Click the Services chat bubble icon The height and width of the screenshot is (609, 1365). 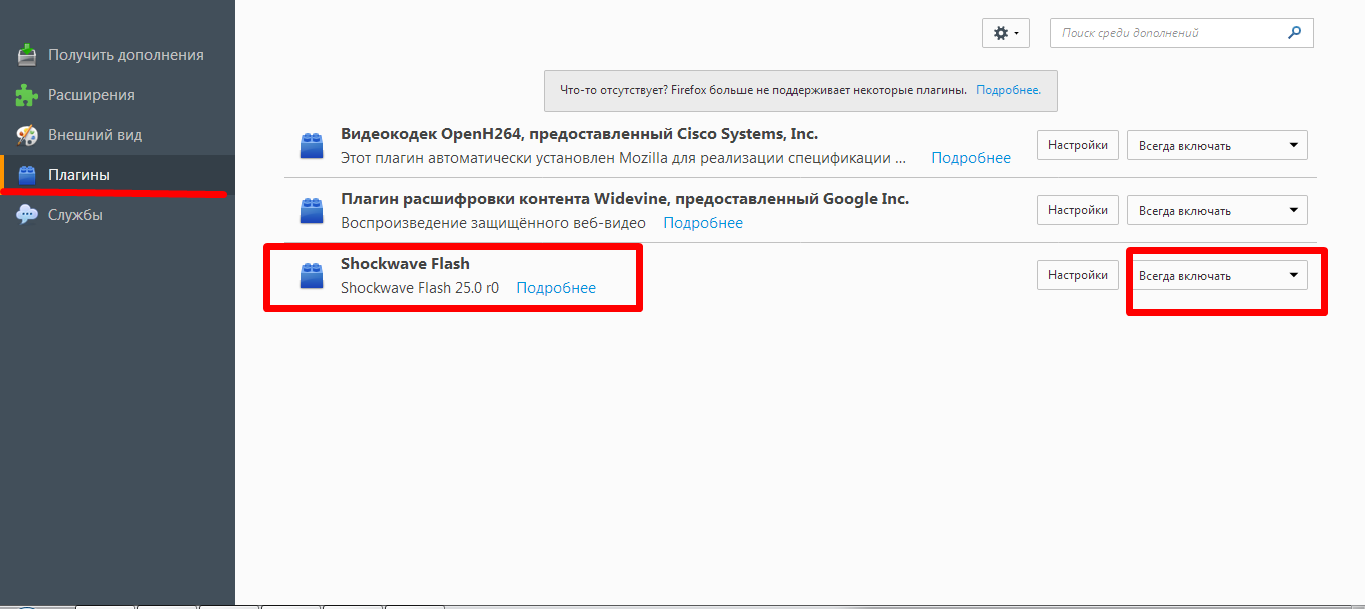click(x=27, y=215)
